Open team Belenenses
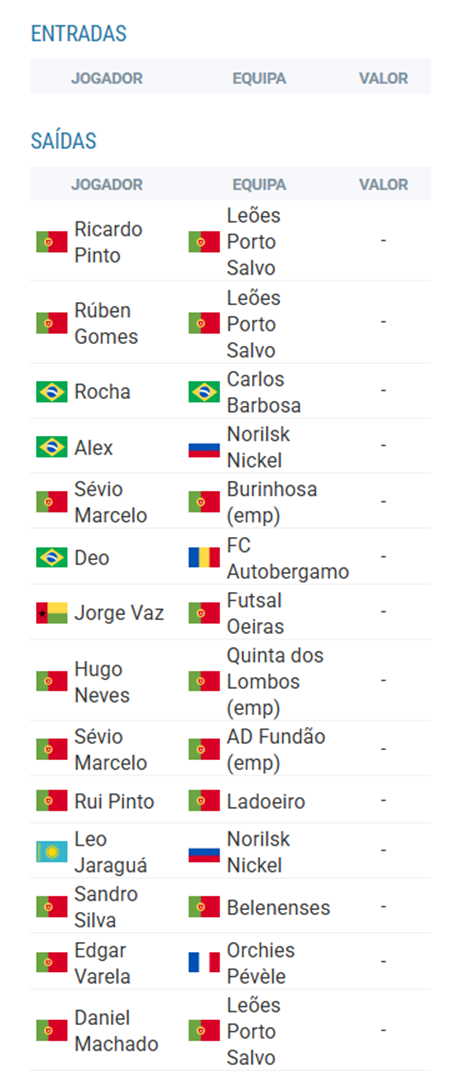The width and height of the screenshot is (456, 1091). pos(278,907)
